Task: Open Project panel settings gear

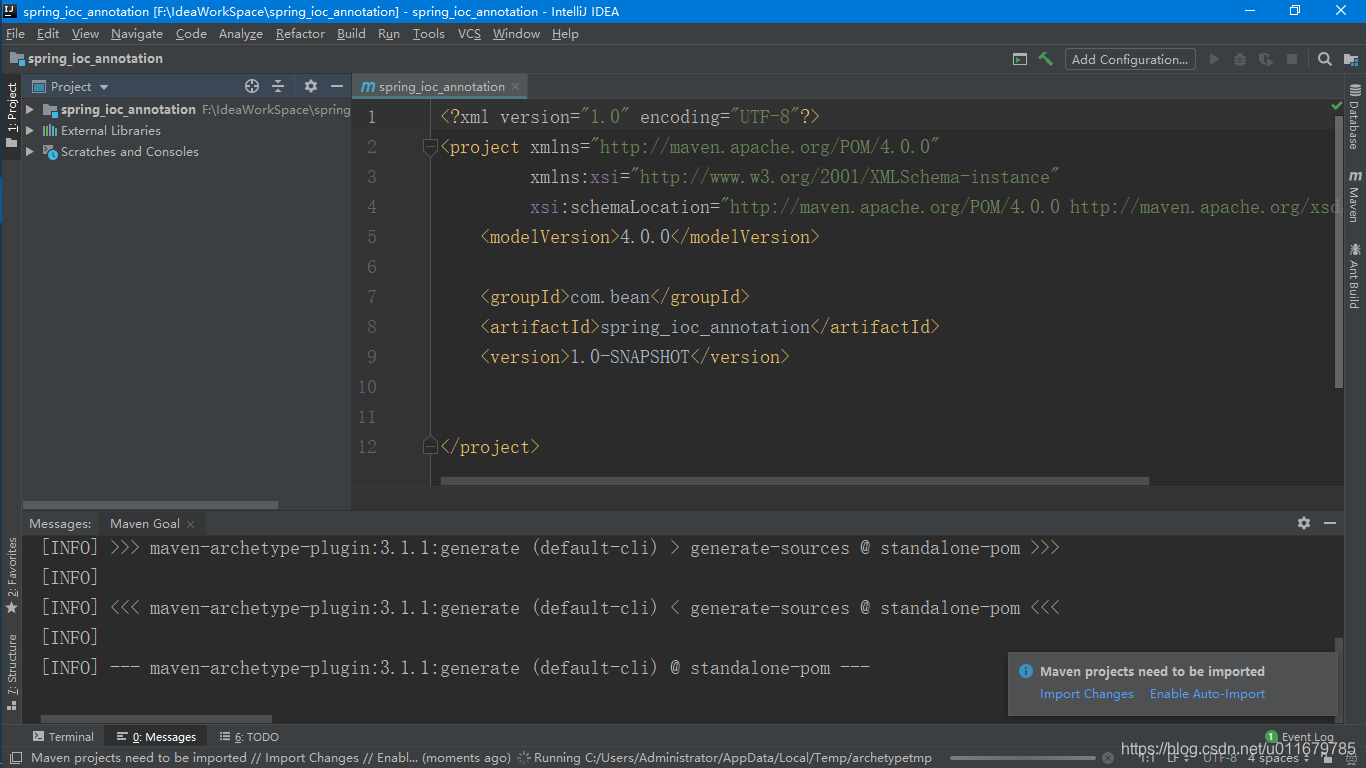Action: pyautogui.click(x=311, y=87)
